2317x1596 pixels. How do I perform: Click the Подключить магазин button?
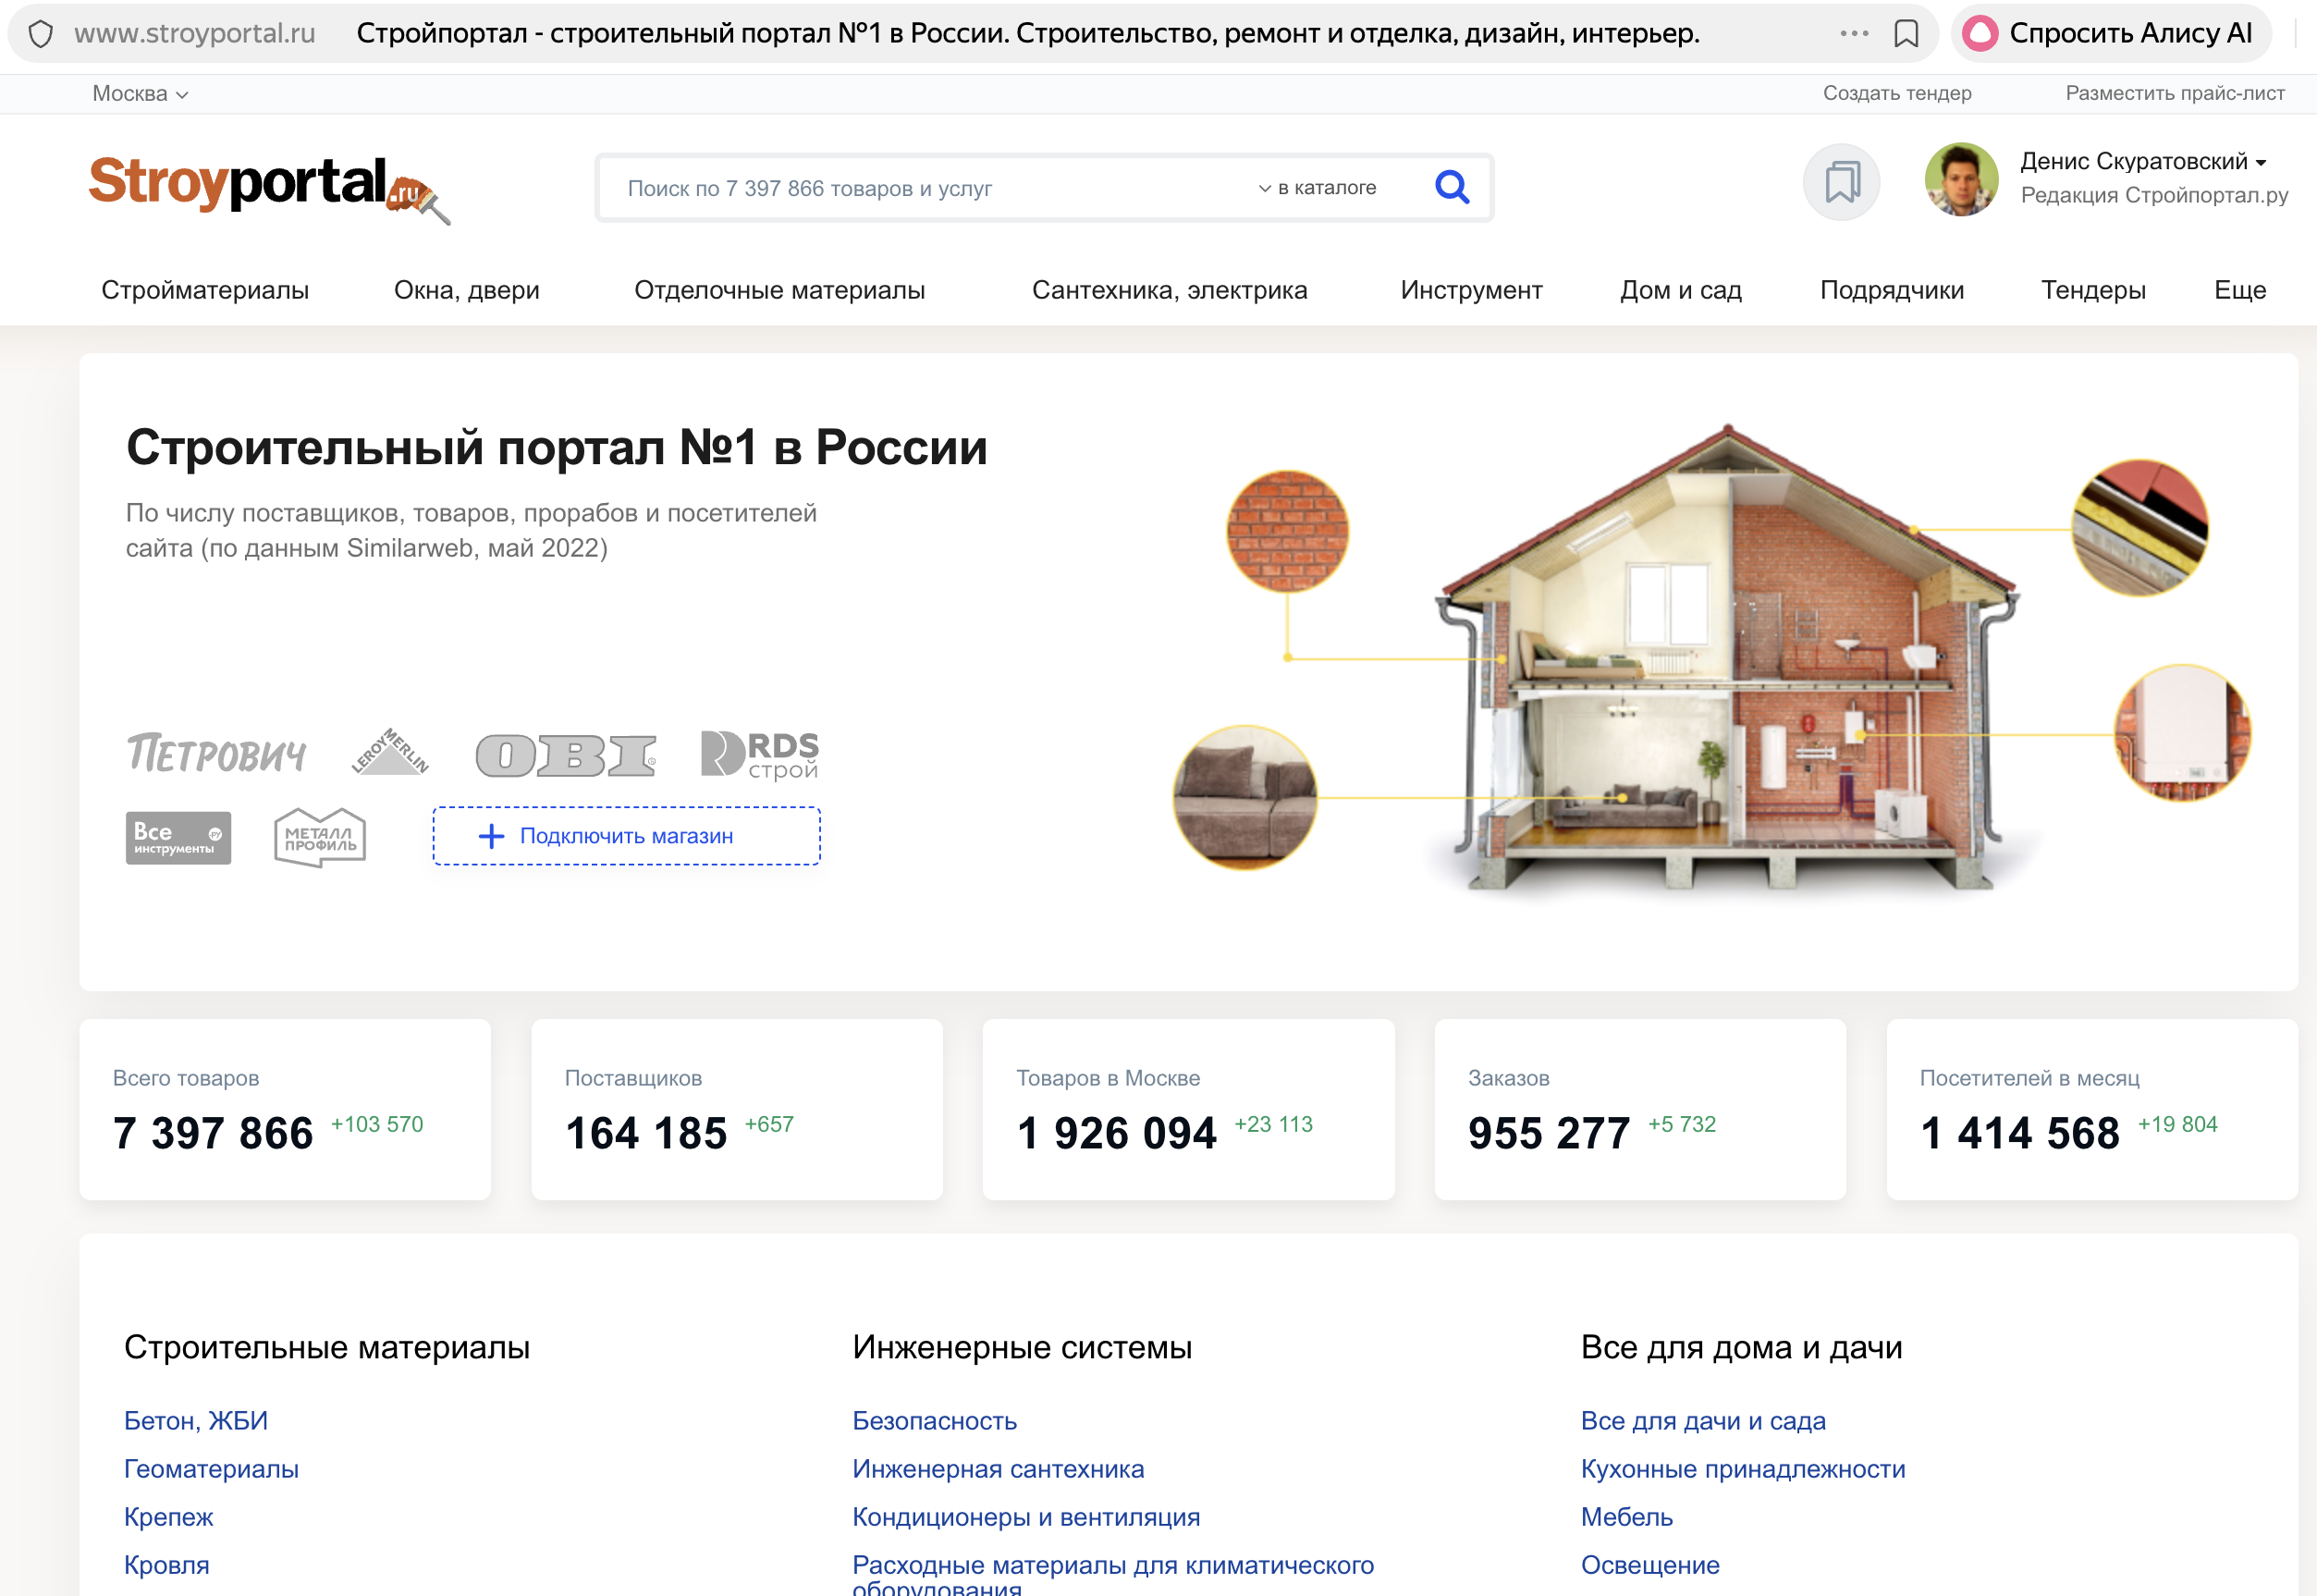coord(626,836)
